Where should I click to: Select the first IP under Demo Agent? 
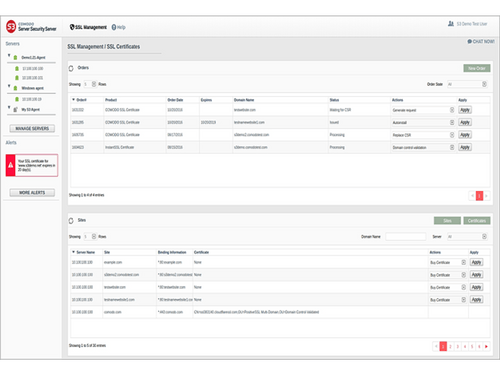pyautogui.click(x=33, y=69)
